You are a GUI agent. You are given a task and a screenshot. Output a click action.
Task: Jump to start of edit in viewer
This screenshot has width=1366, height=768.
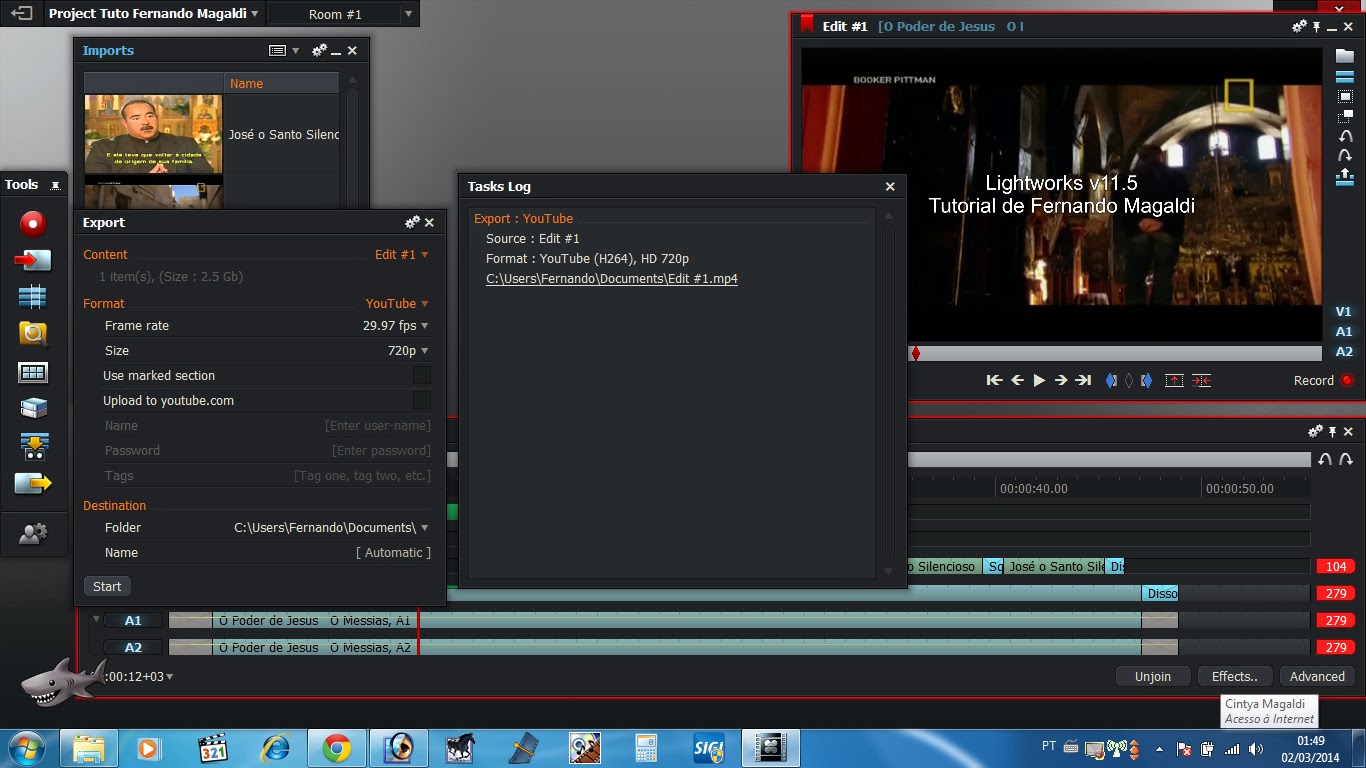[x=994, y=380]
